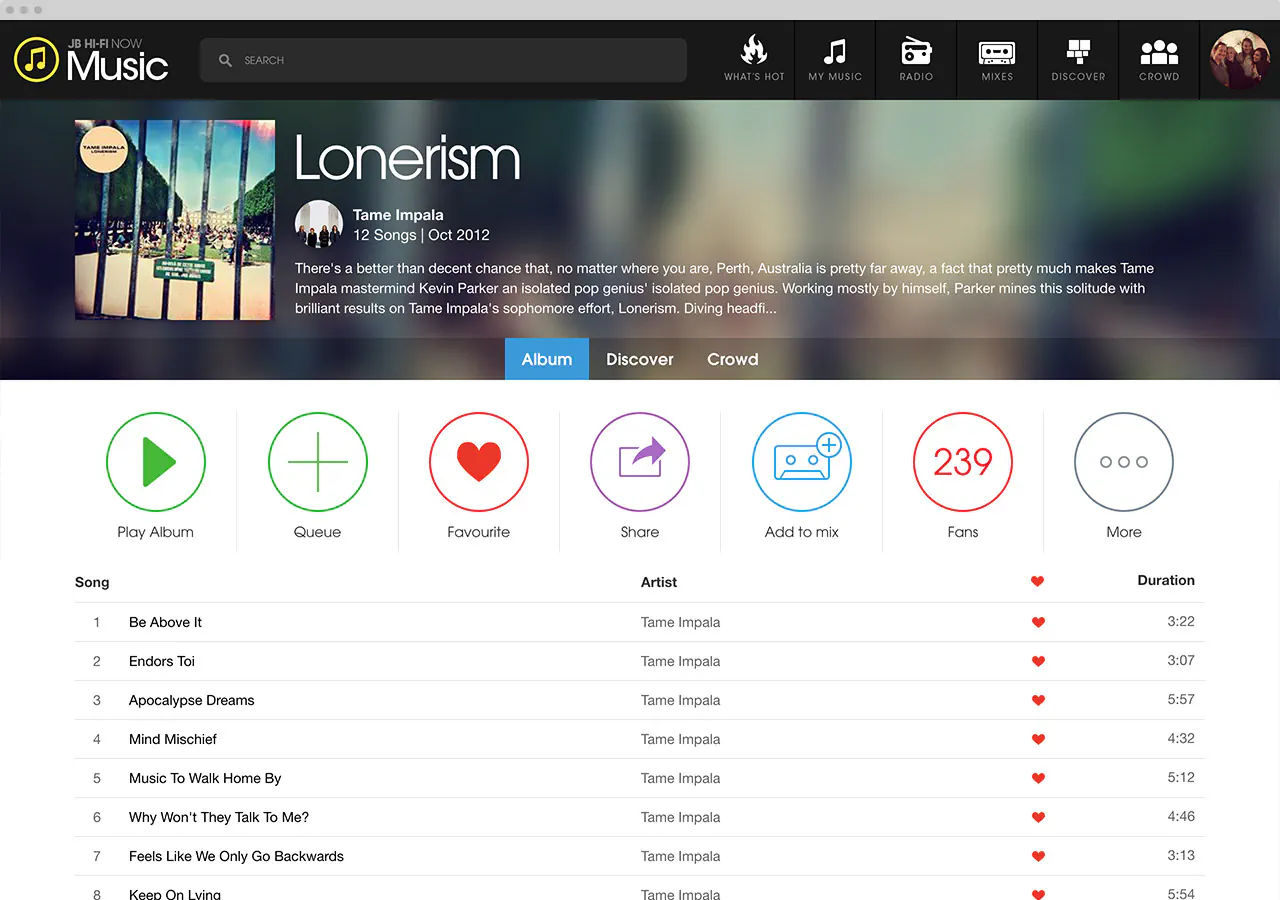View the 239 Fans circle
Screen dimensions: 1280x900
963,462
